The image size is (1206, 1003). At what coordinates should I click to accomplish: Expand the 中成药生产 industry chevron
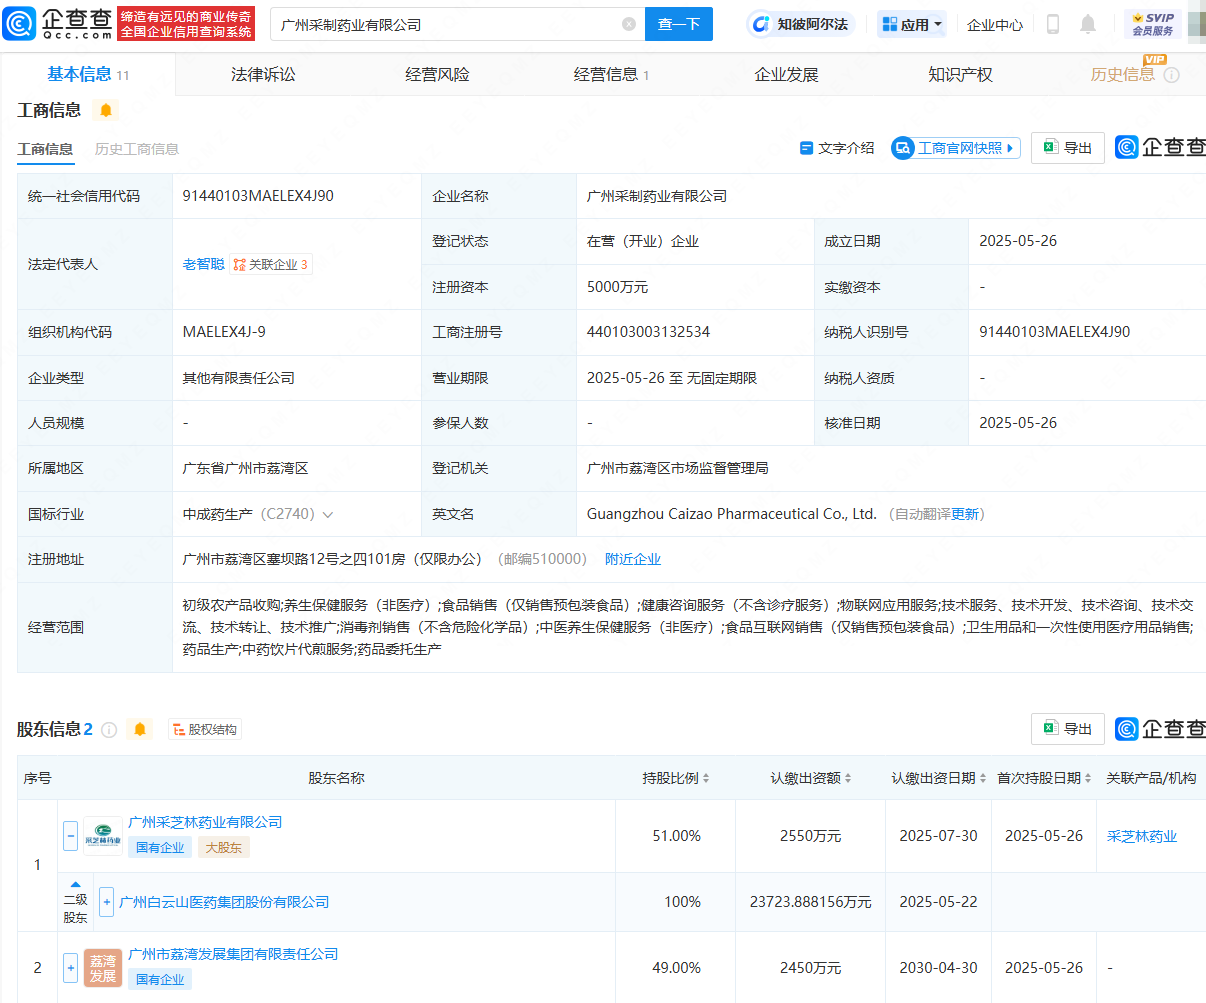(x=327, y=515)
